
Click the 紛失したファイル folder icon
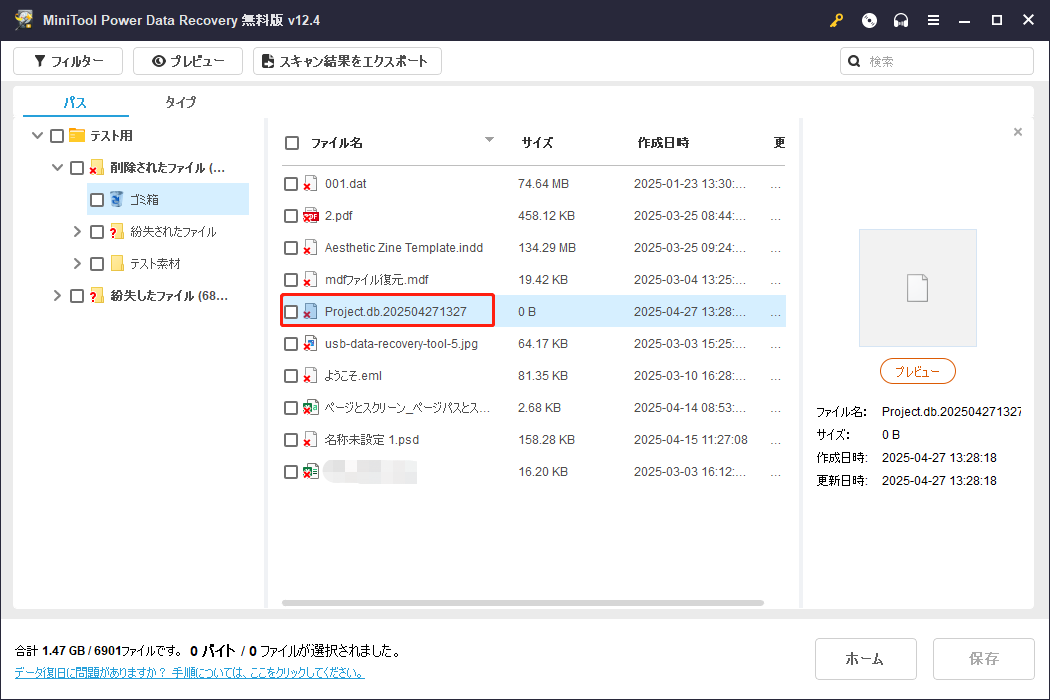coord(96,295)
